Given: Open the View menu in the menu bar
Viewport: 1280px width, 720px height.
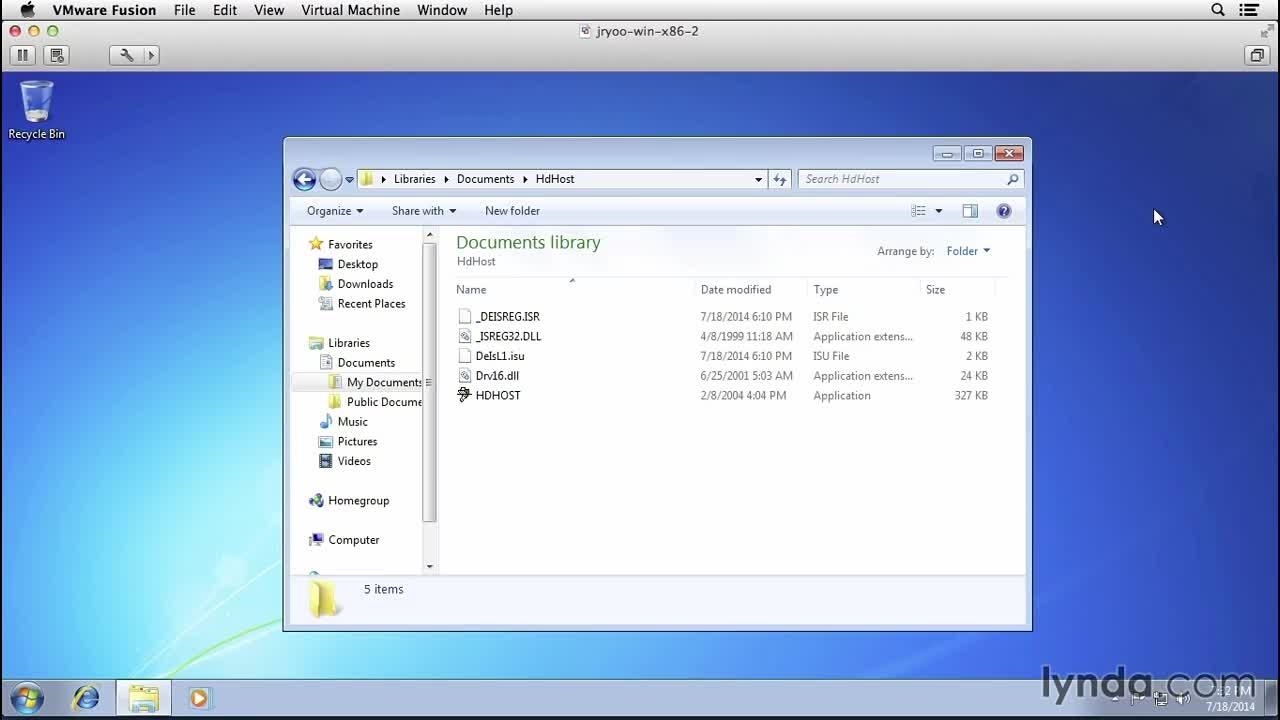Looking at the screenshot, I should [x=269, y=10].
